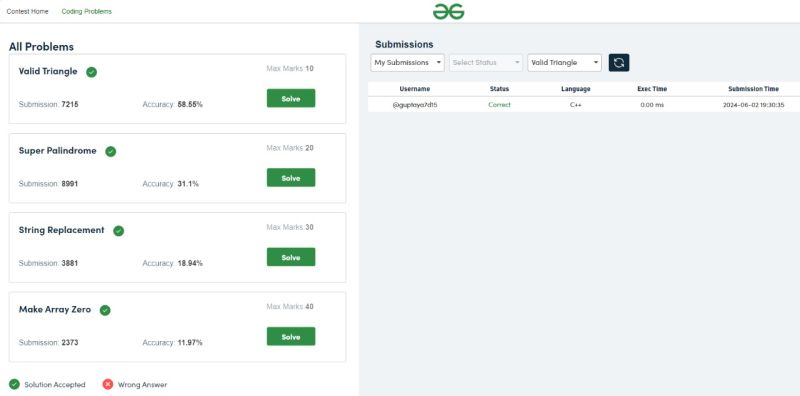Open the My Submissions dropdown
The image size is (800, 396).
coord(407,63)
